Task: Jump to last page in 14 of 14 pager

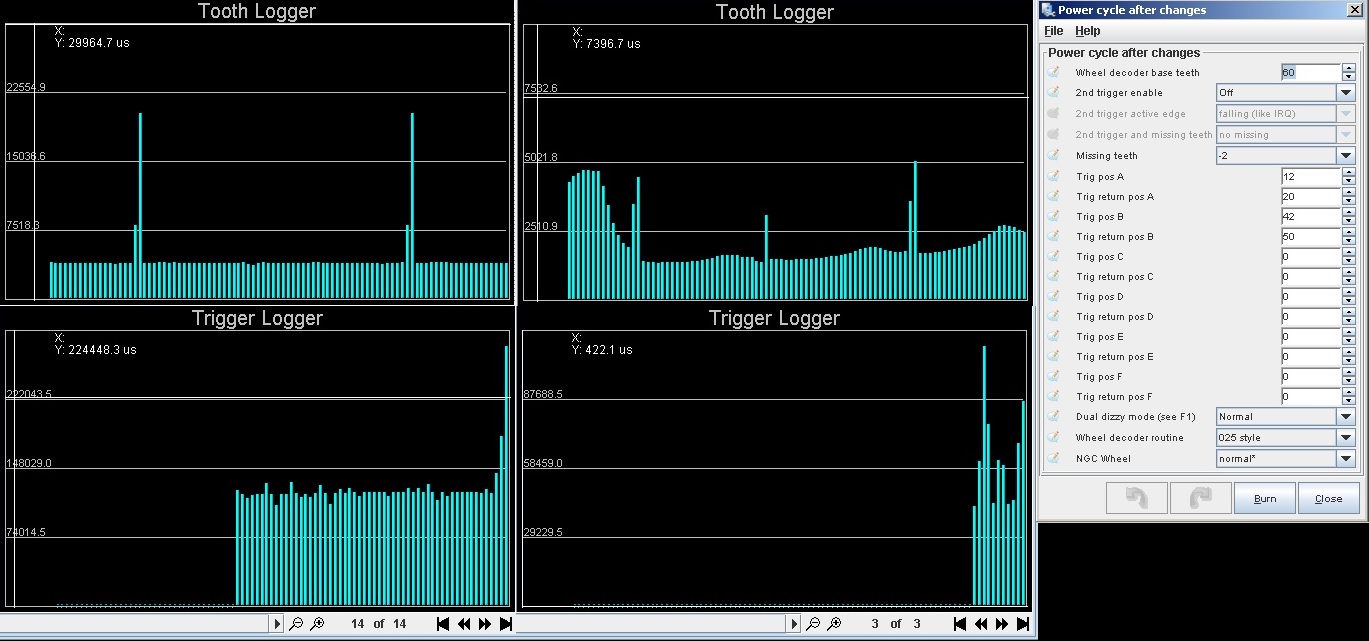Action: click(x=505, y=624)
